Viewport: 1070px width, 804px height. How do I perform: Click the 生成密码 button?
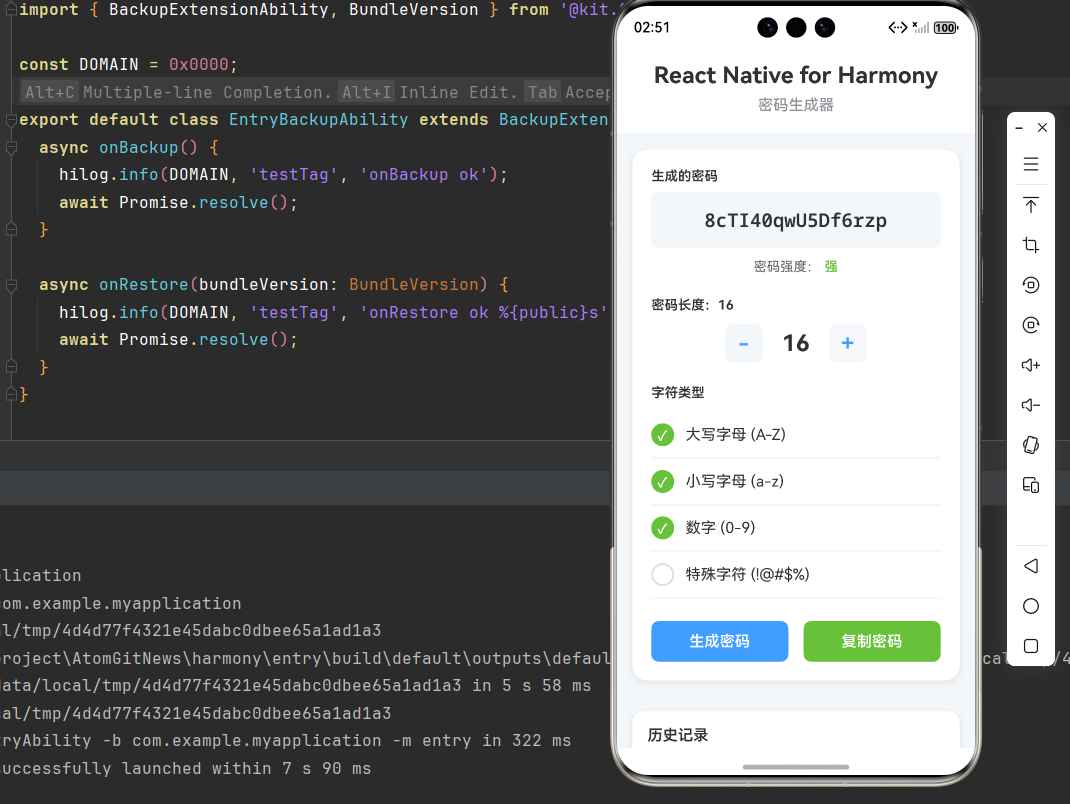click(719, 641)
